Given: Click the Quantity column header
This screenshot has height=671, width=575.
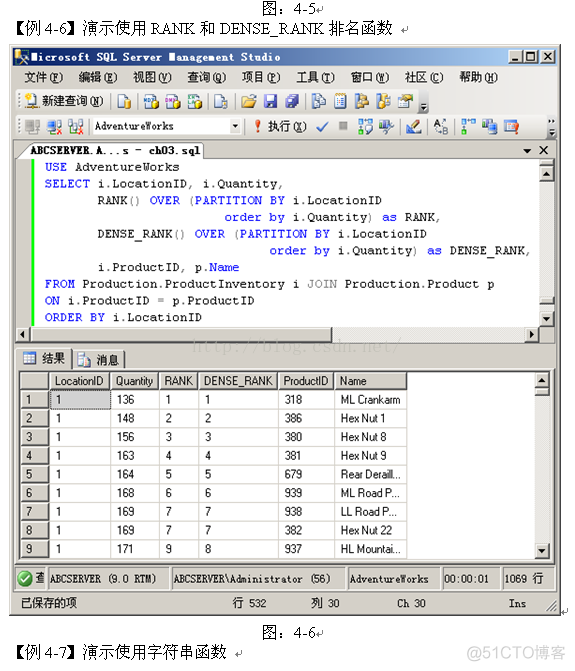Looking at the screenshot, I should click(135, 381).
